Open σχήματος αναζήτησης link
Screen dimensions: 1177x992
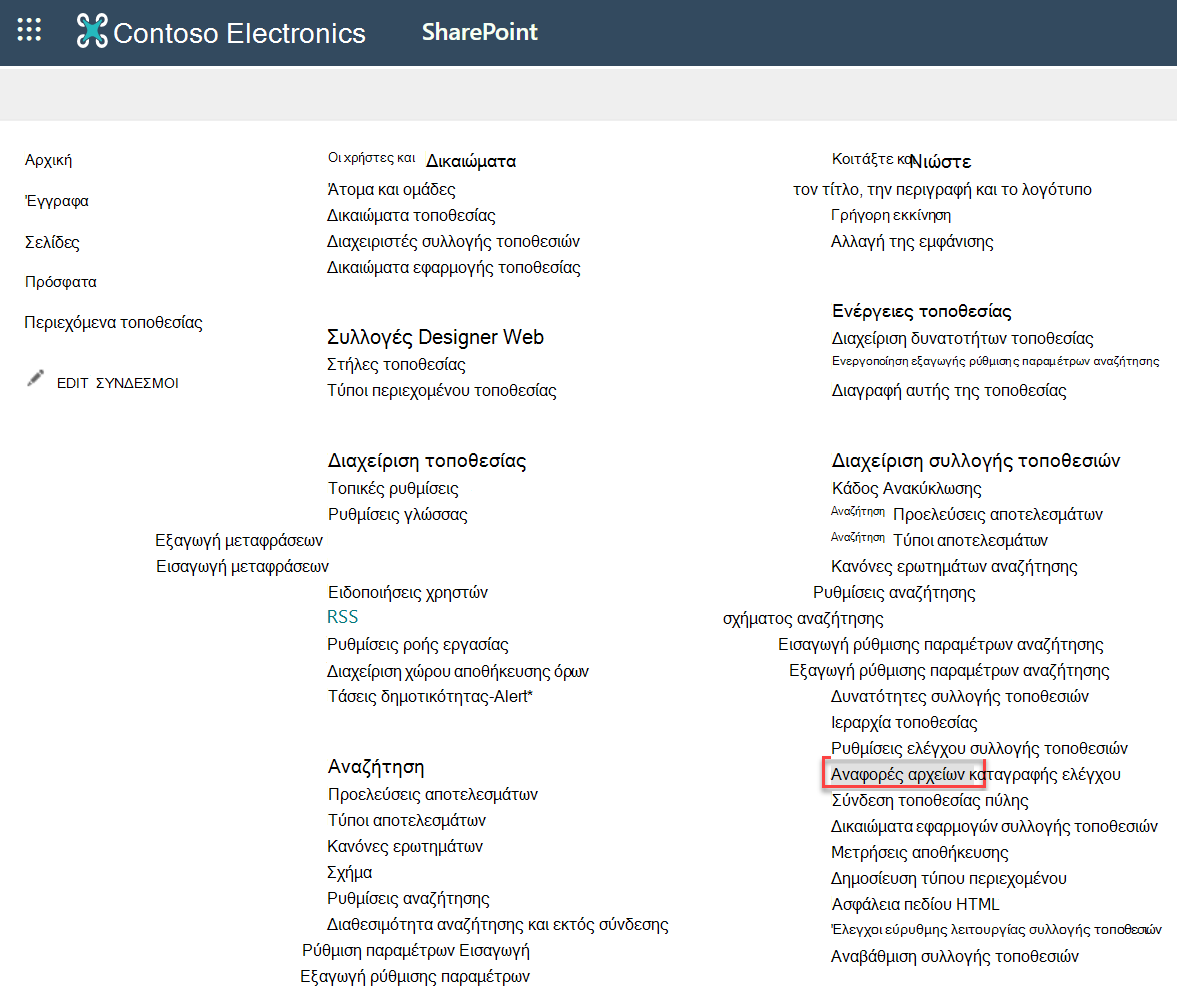[x=803, y=619]
